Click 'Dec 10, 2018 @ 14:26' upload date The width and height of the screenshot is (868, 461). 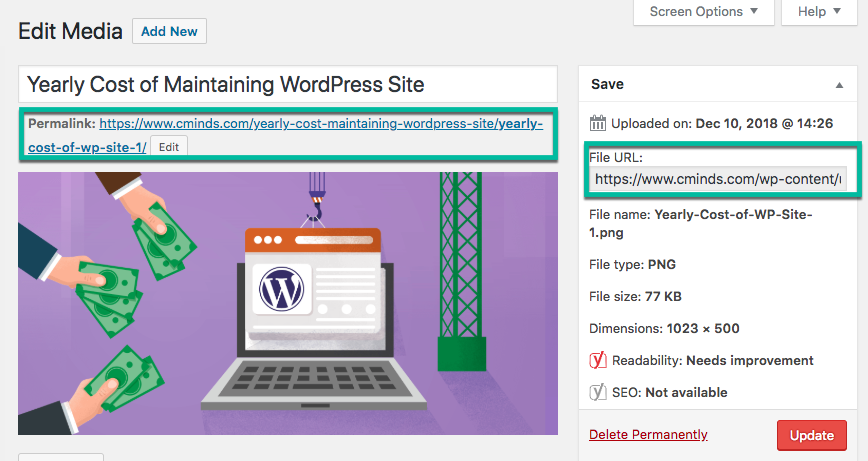[764, 123]
